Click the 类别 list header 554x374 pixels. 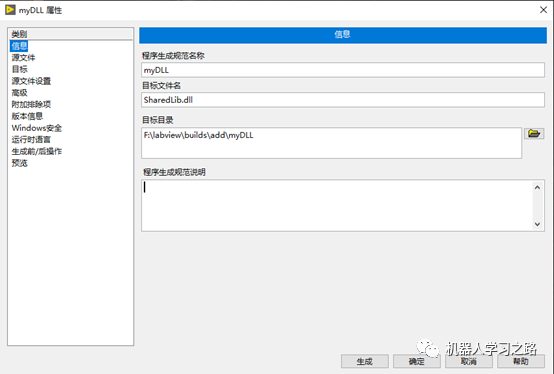[x=71, y=34]
